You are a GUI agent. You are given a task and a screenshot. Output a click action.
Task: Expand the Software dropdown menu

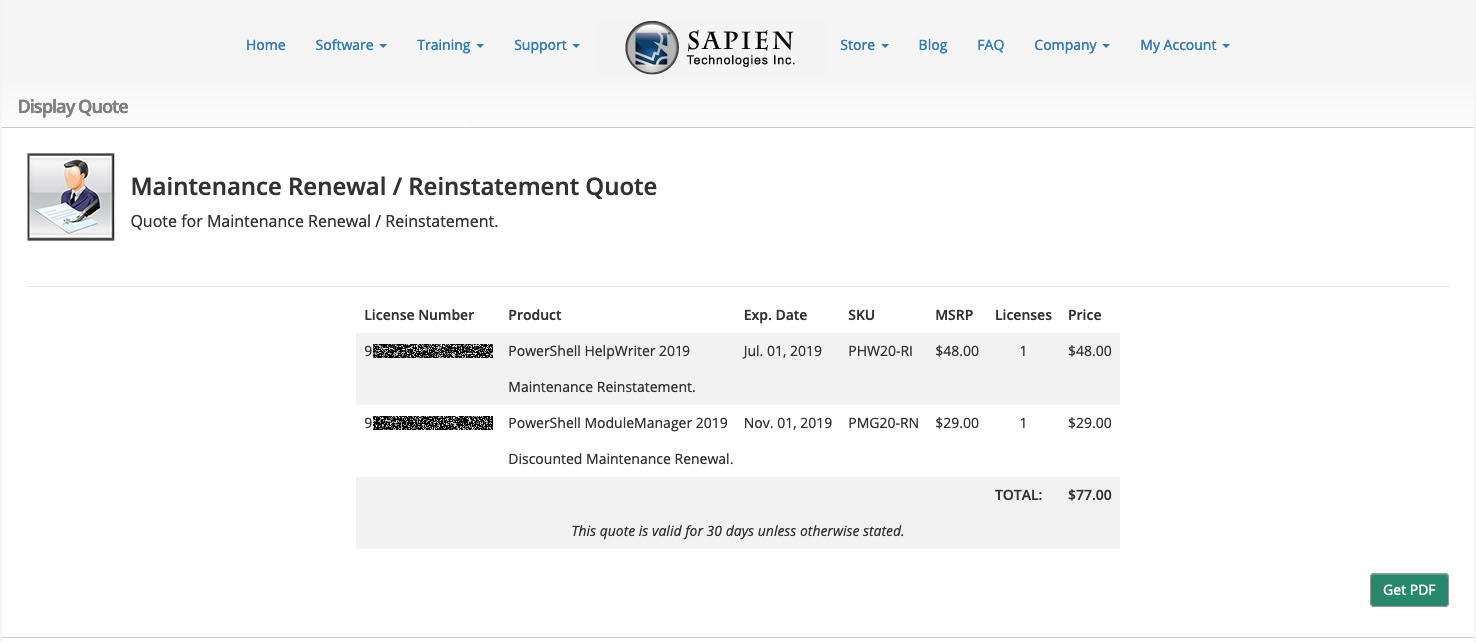[x=351, y=45]
